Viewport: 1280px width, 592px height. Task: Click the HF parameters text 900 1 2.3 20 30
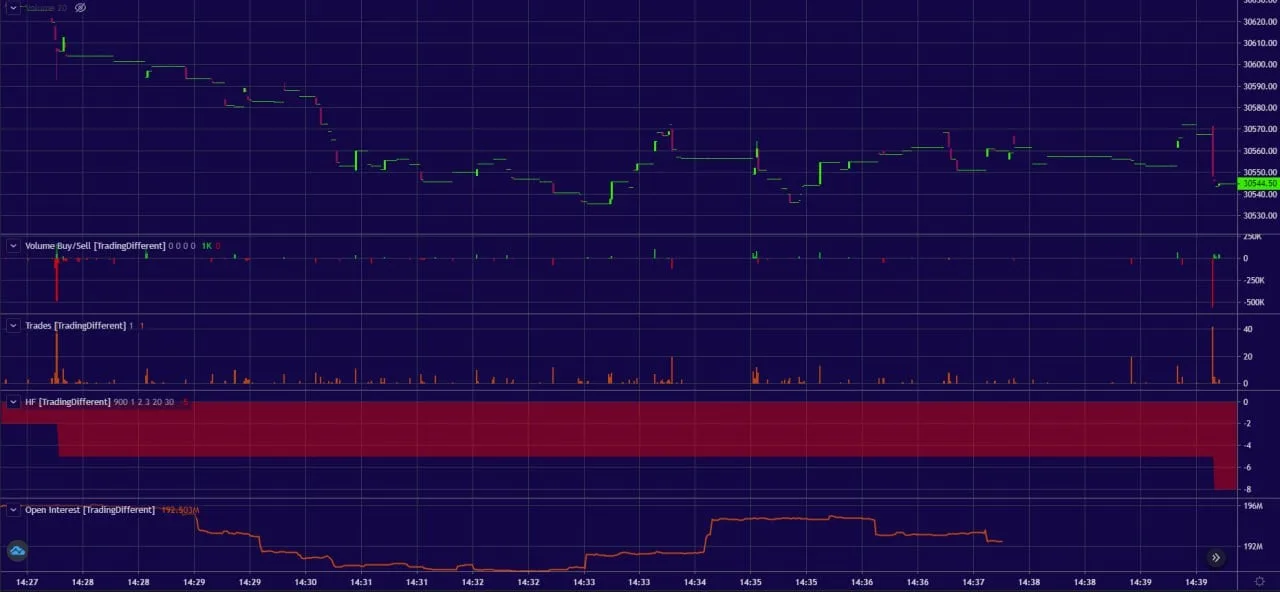click(144, 402)
